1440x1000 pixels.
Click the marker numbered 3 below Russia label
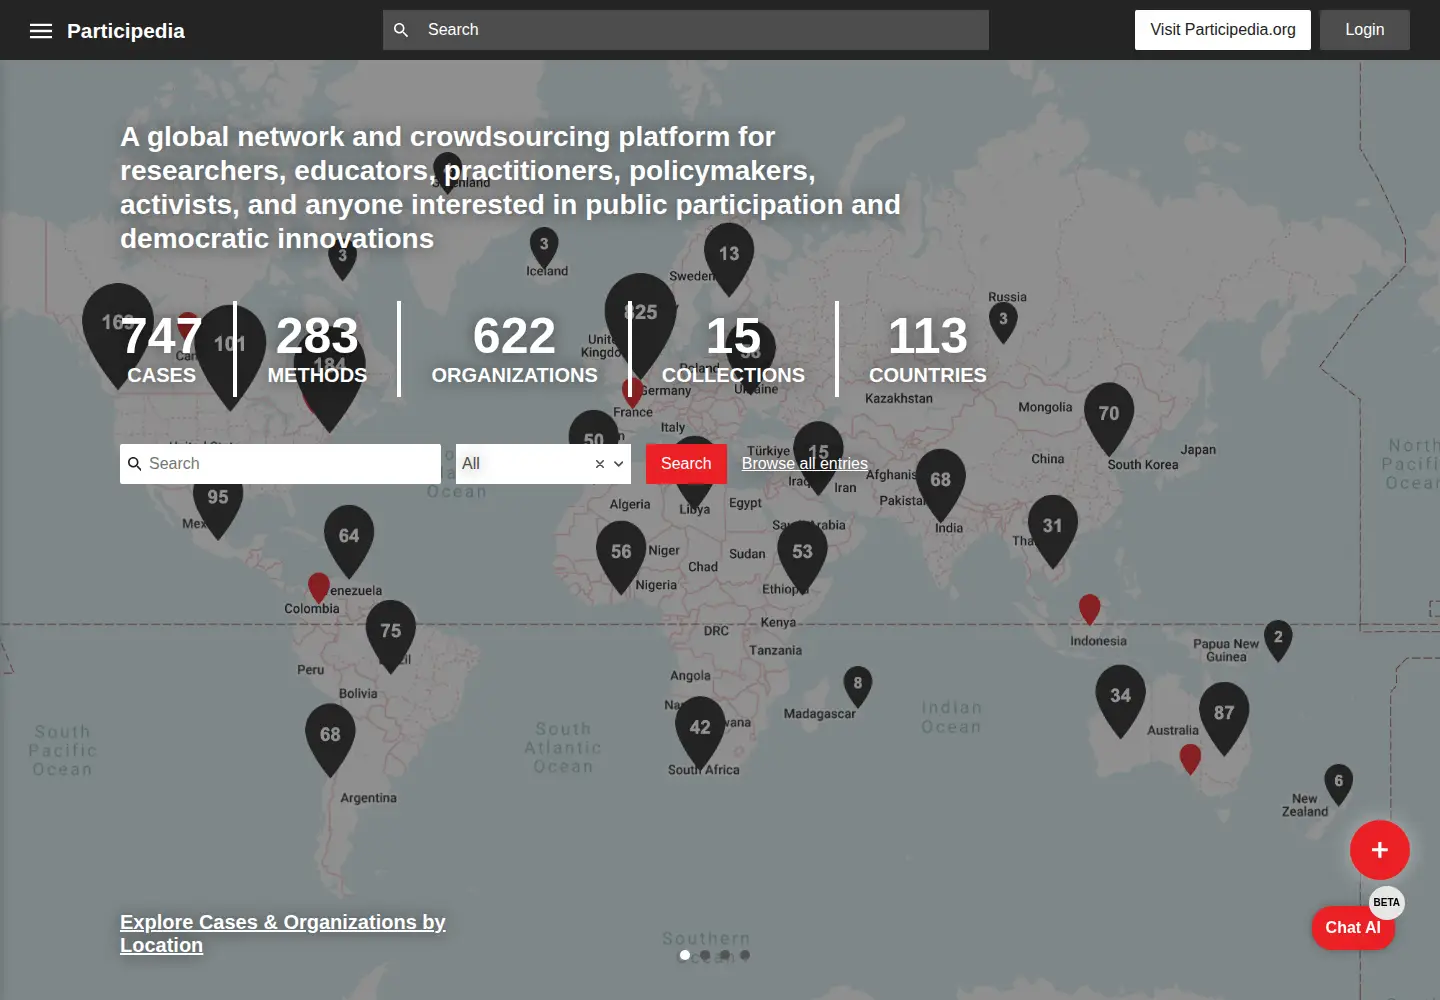(1003, 322)
